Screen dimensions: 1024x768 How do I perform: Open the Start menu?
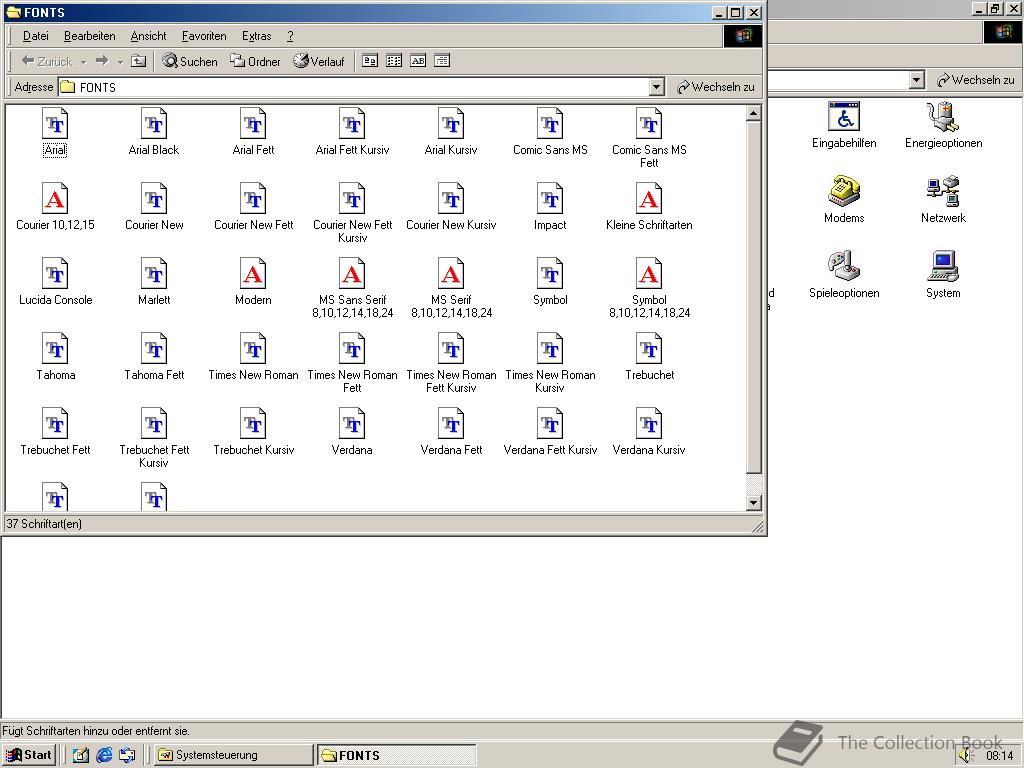[29, 755]
